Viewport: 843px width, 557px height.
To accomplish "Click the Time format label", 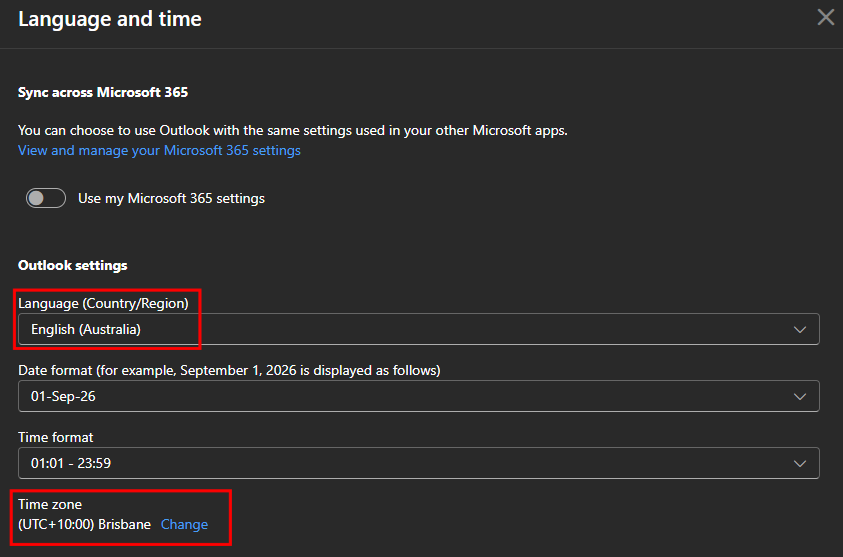I will pos(55,437).
